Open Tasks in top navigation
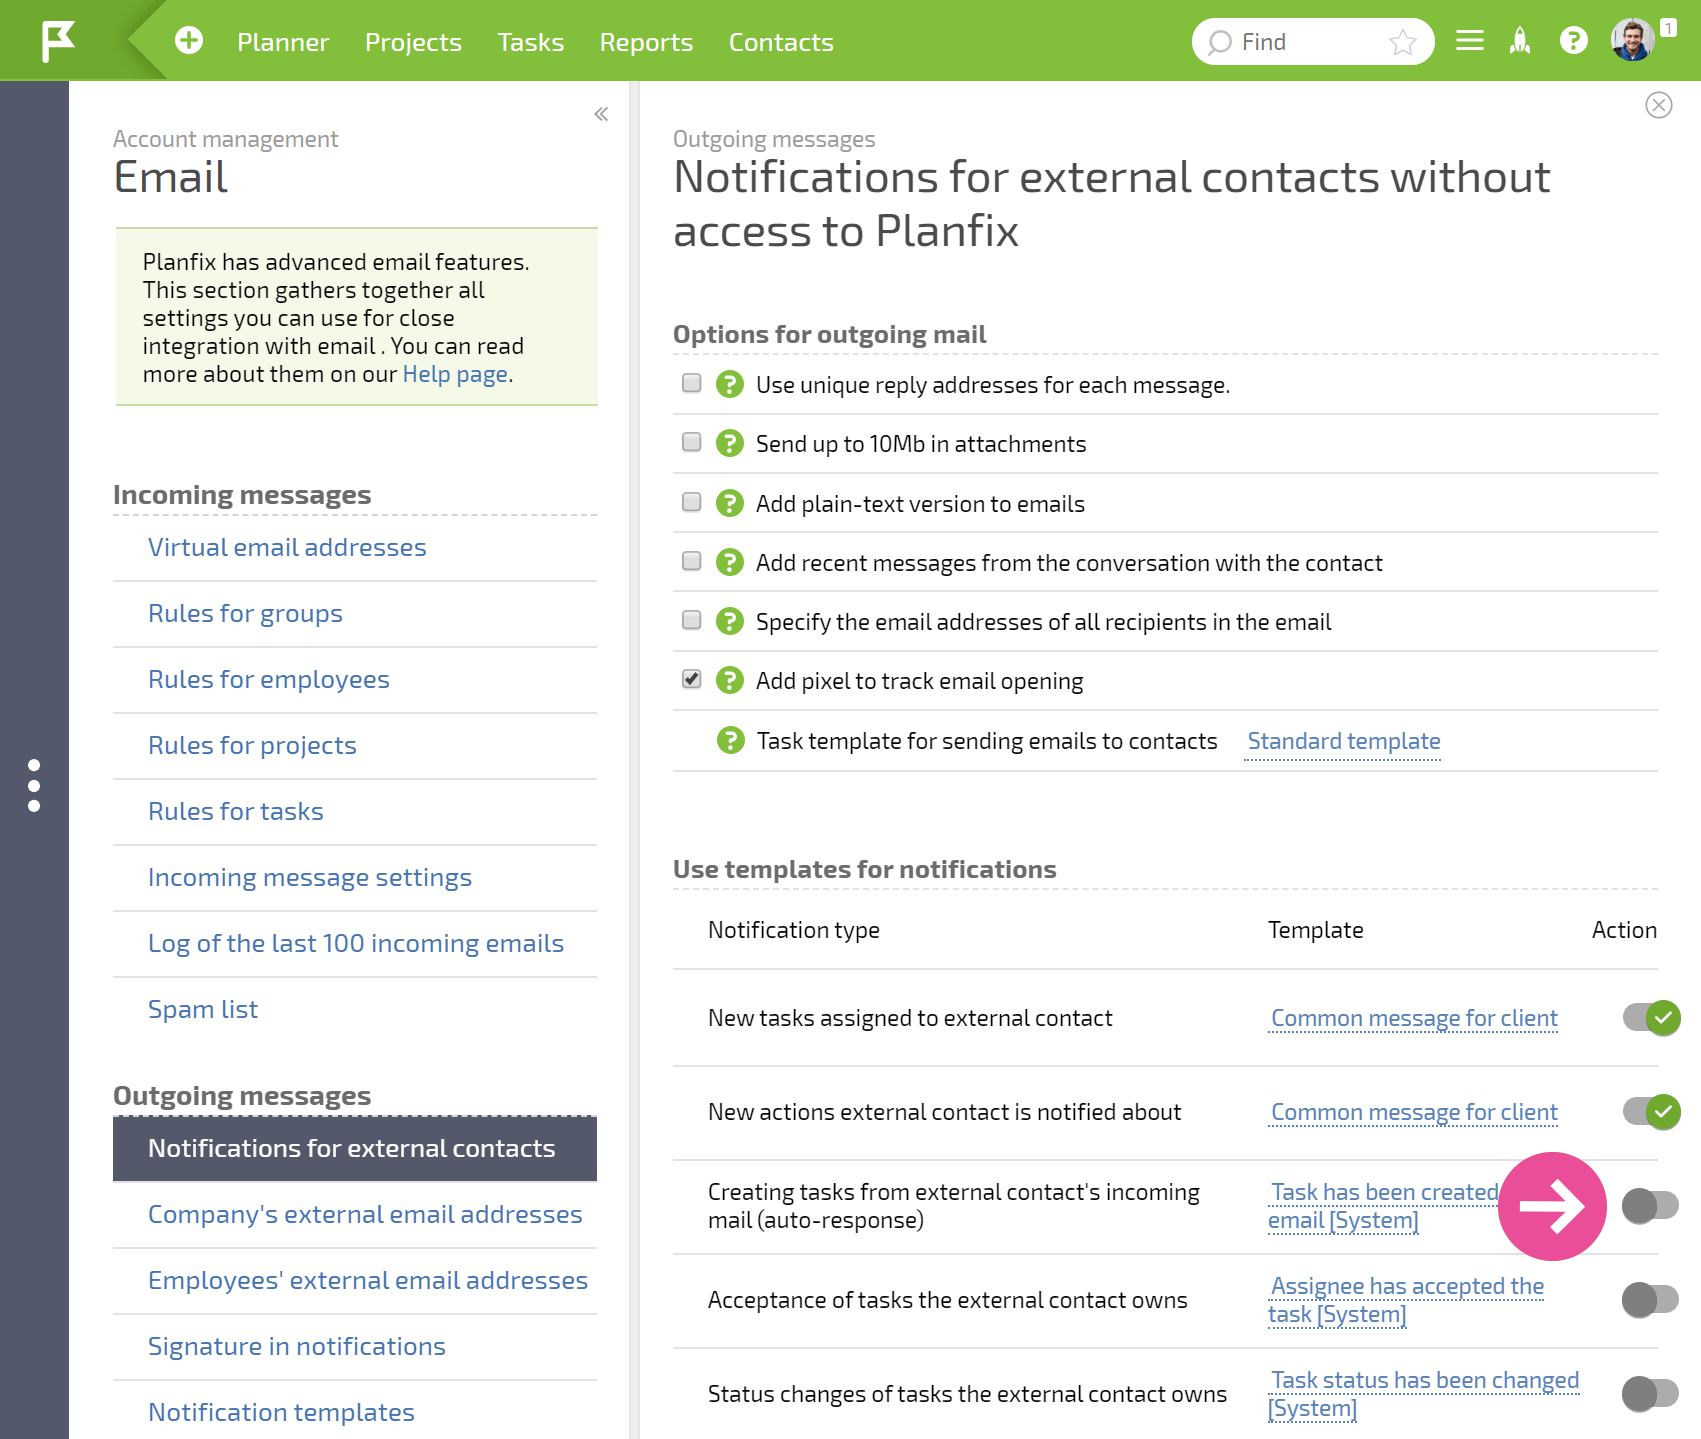 pyautogui.click(x=531, y=42)
